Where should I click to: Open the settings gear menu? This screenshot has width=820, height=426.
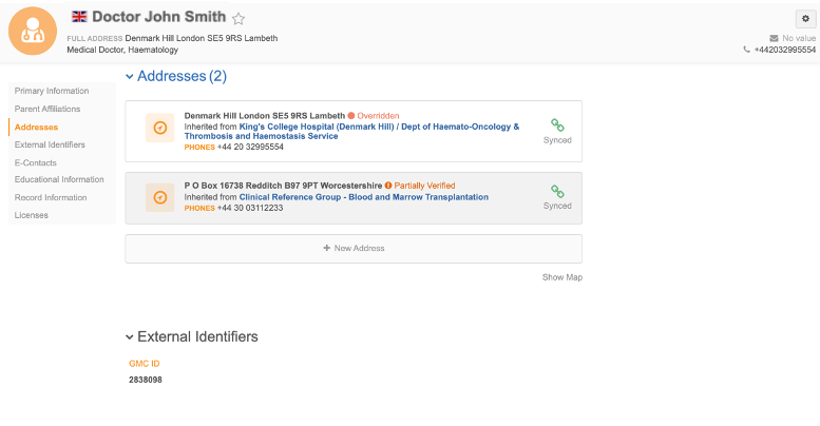(x=804, y=19)
